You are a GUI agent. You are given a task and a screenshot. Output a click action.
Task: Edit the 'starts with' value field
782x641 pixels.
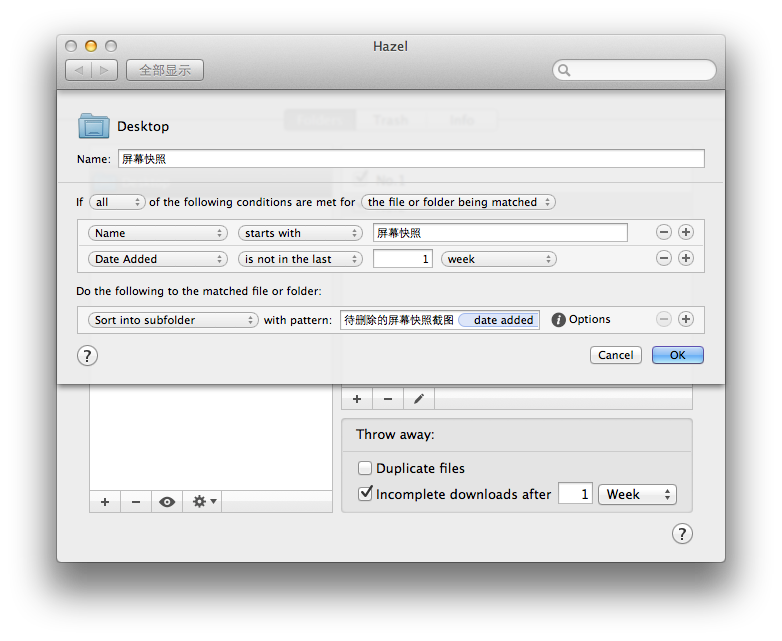500,233
